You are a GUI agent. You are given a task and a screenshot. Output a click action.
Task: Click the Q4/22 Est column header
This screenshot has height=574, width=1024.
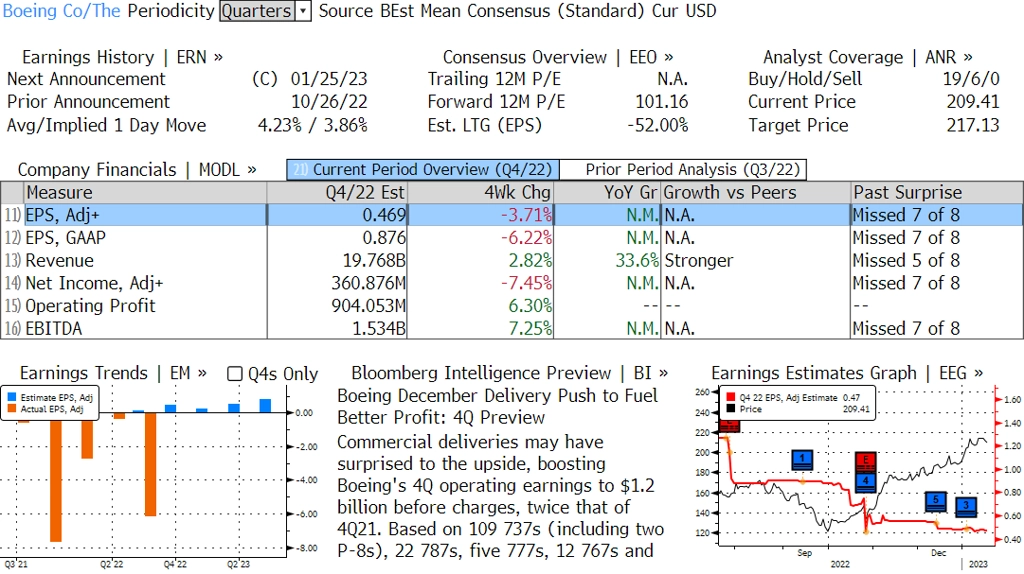pyautogui.click(x=337, y=193)
